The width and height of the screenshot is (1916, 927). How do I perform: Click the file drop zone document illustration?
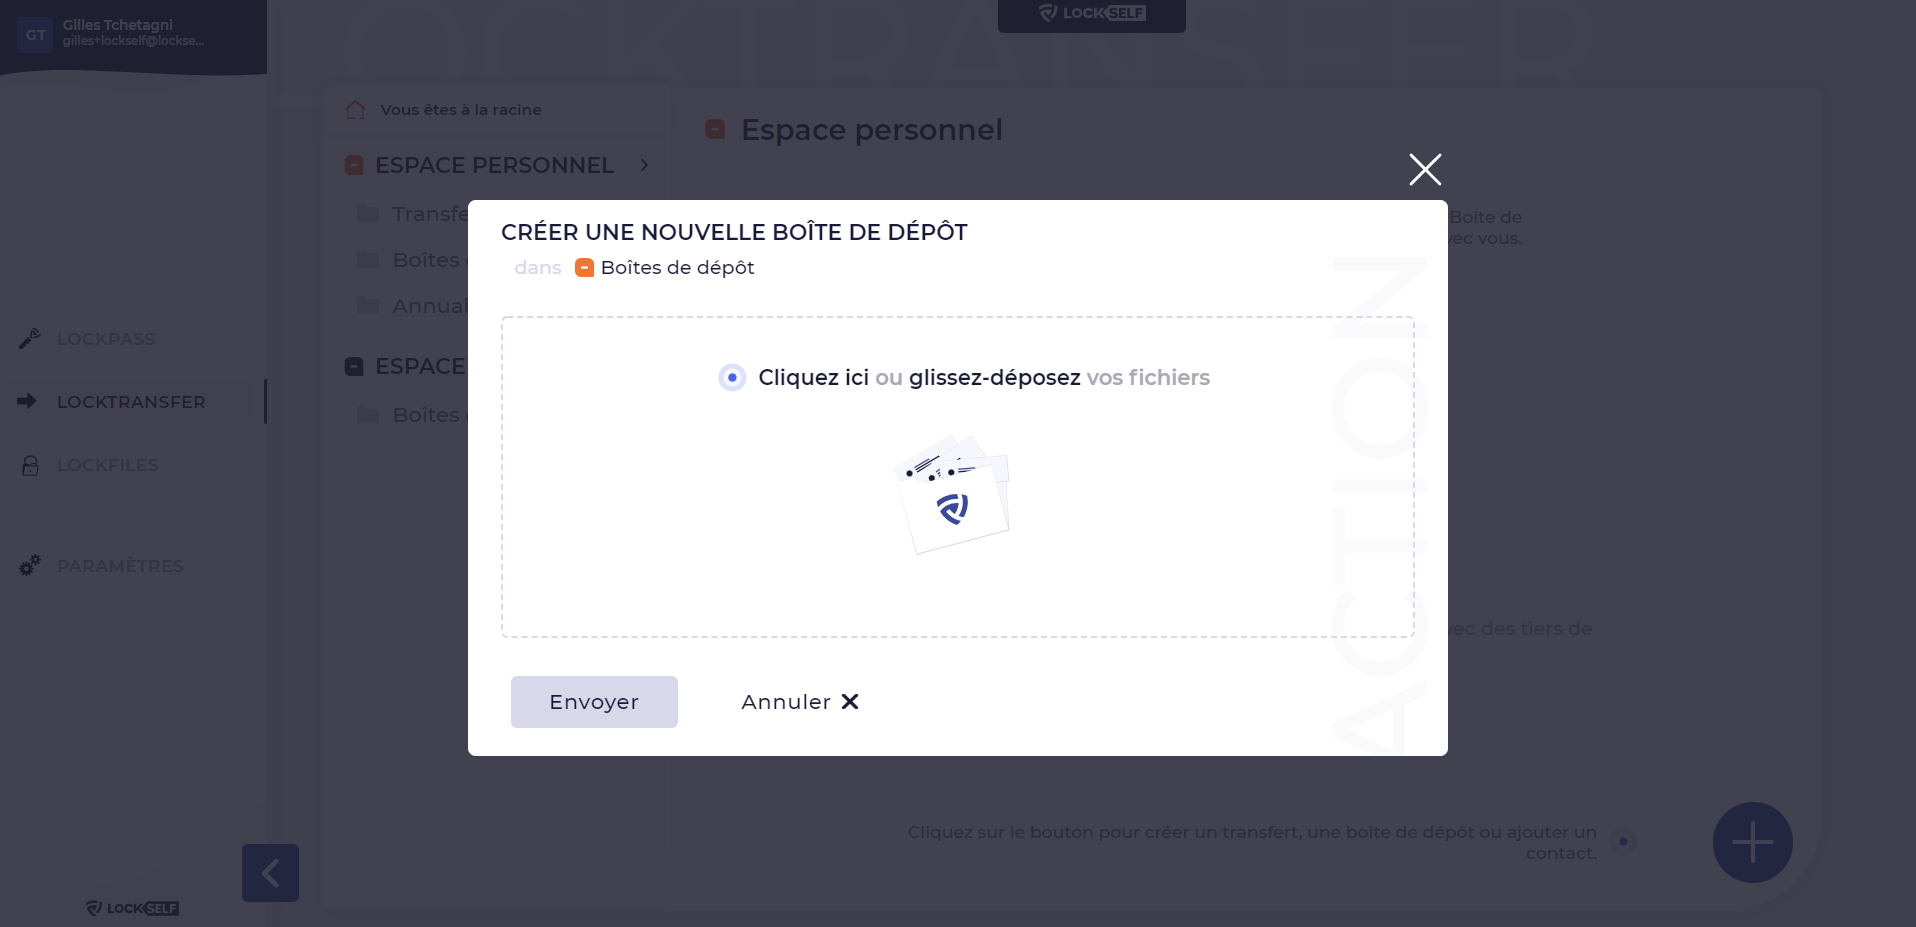coord(953,493)
